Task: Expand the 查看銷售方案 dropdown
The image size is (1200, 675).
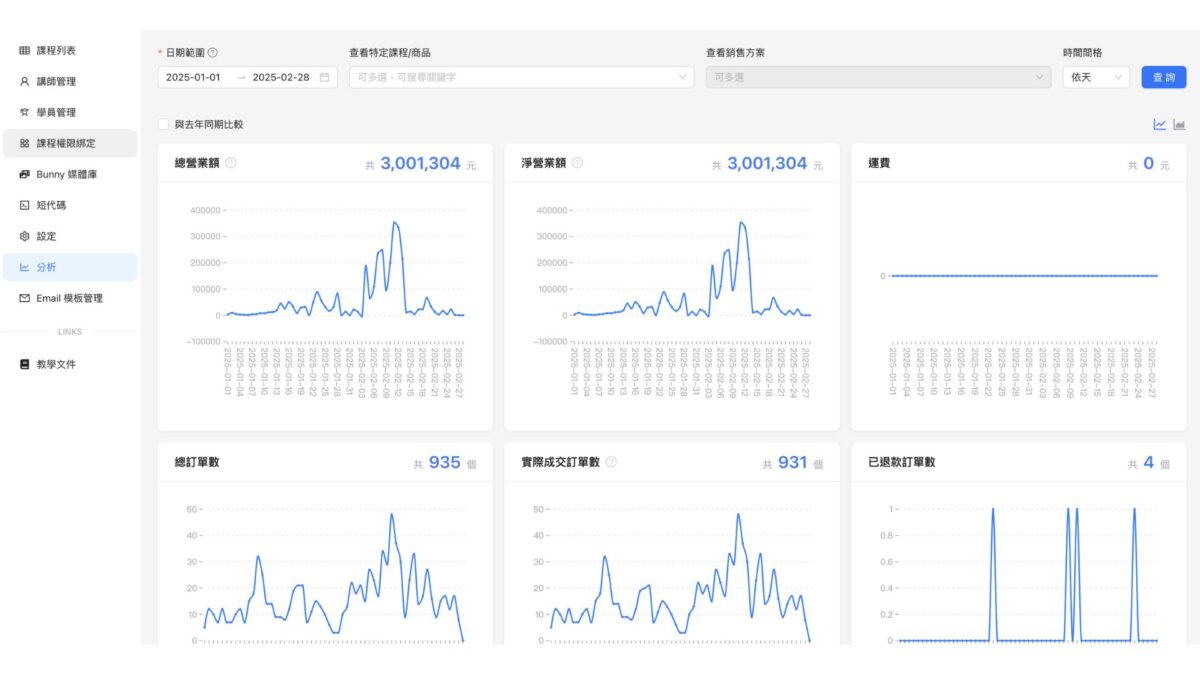Action: coord(877,77)
